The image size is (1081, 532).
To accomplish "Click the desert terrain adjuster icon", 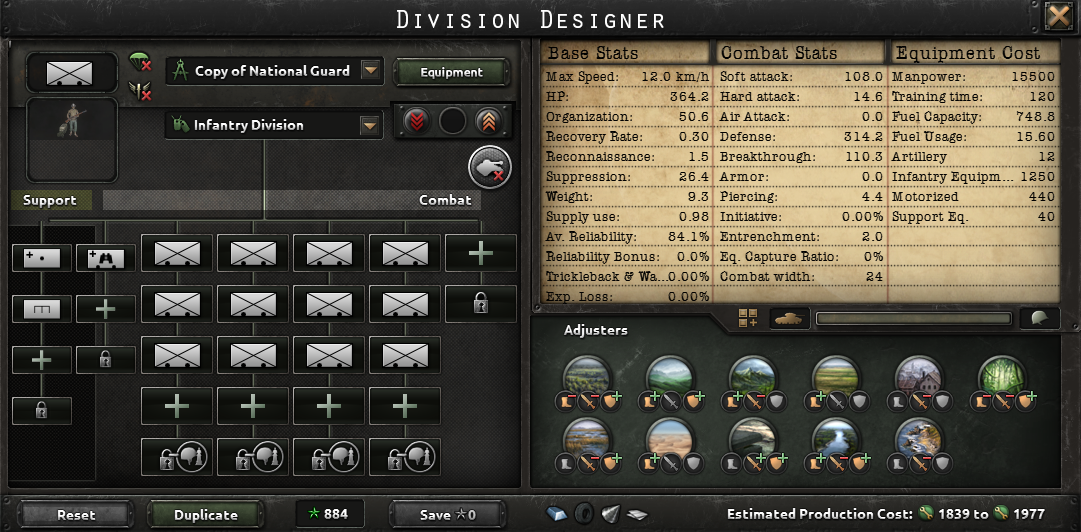I will coord(669,440).
